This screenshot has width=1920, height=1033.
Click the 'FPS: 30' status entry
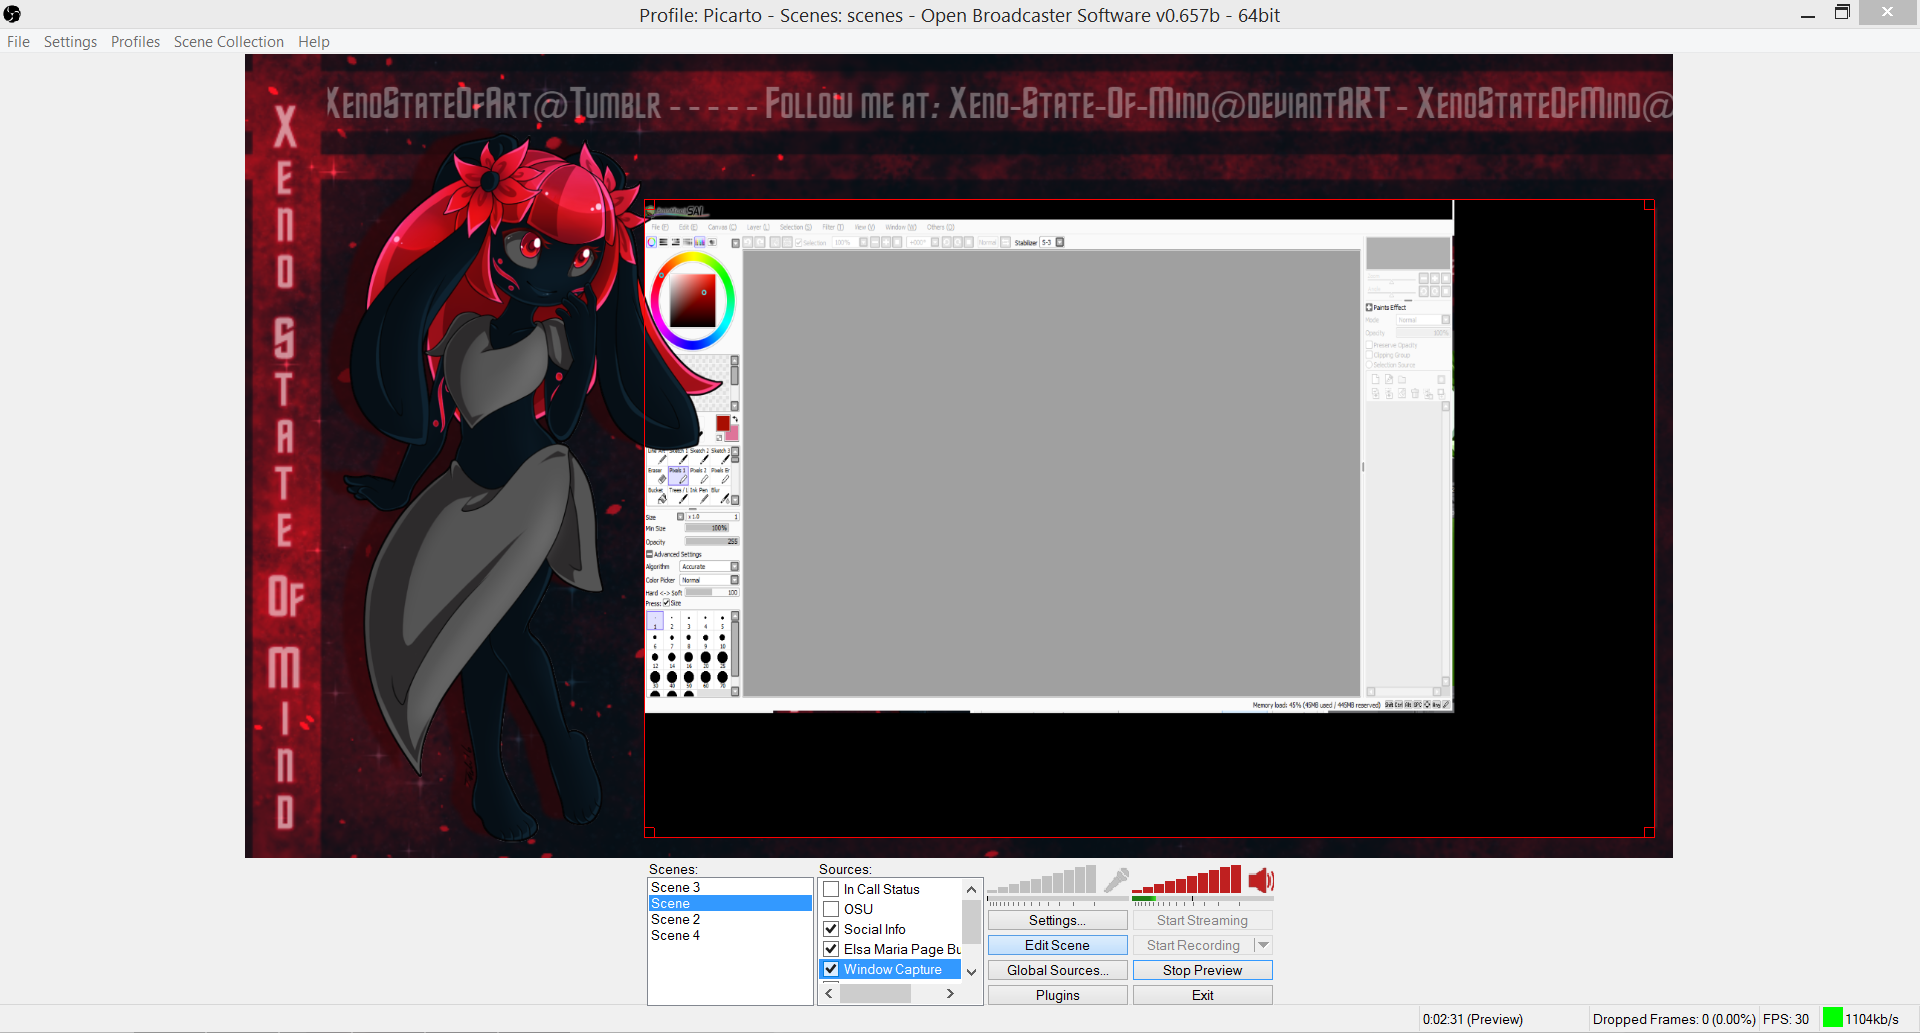tap(1786, 1019)
